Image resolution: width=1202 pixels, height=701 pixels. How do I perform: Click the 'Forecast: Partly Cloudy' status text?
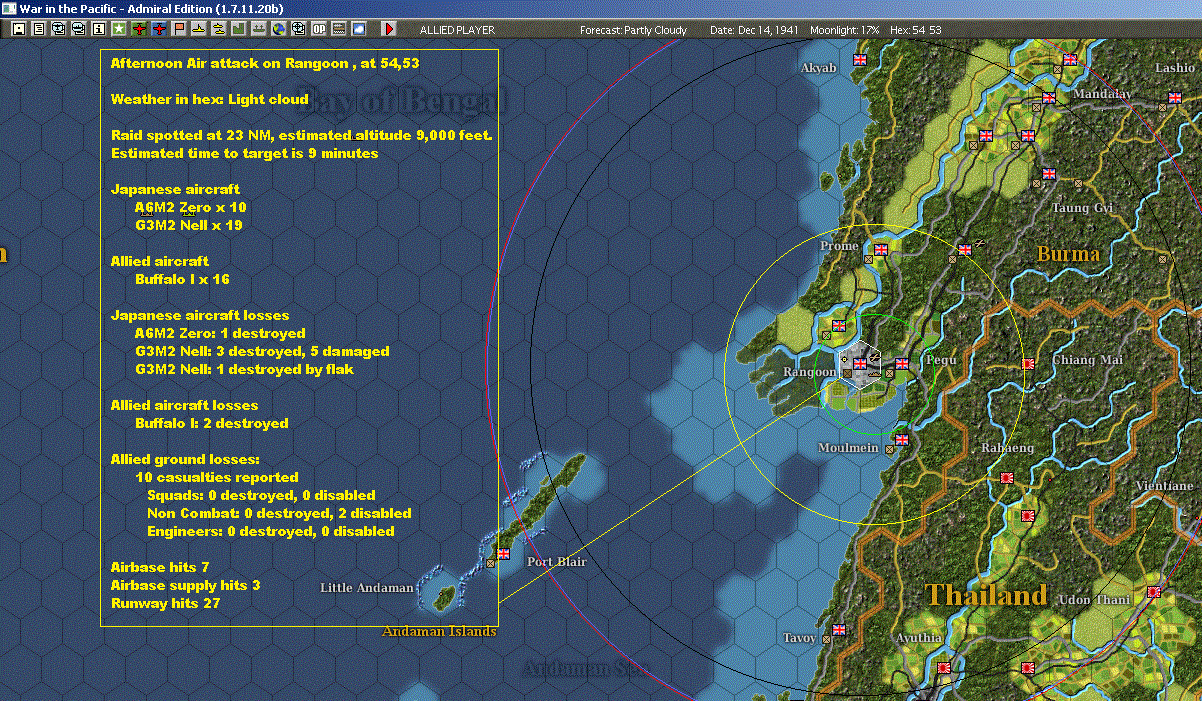tap(634, 30)
